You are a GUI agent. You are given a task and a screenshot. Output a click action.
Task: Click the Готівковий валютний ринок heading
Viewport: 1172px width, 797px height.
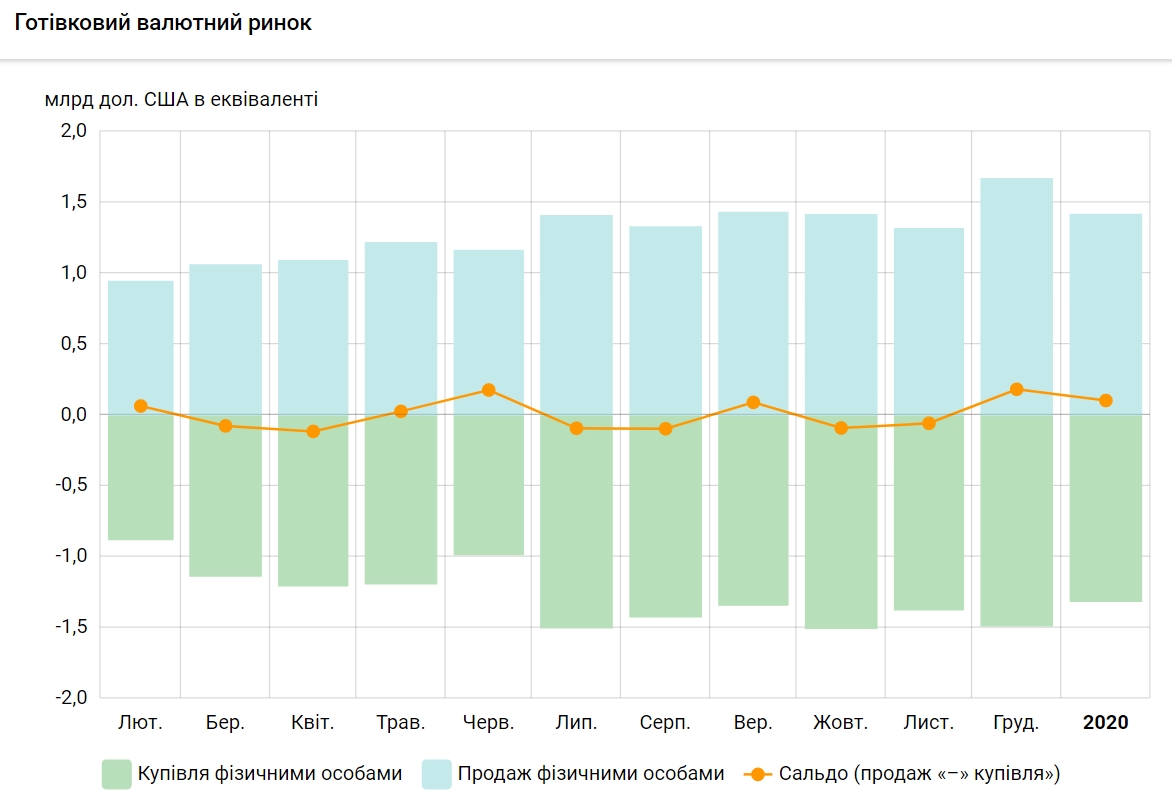pyautogui.click(x=164, y=24)
